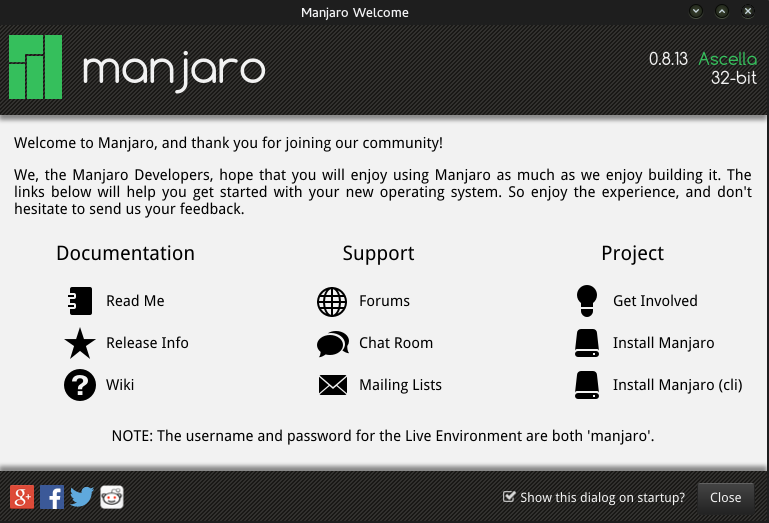Open the Chat Room link

[x=396, y=343]
